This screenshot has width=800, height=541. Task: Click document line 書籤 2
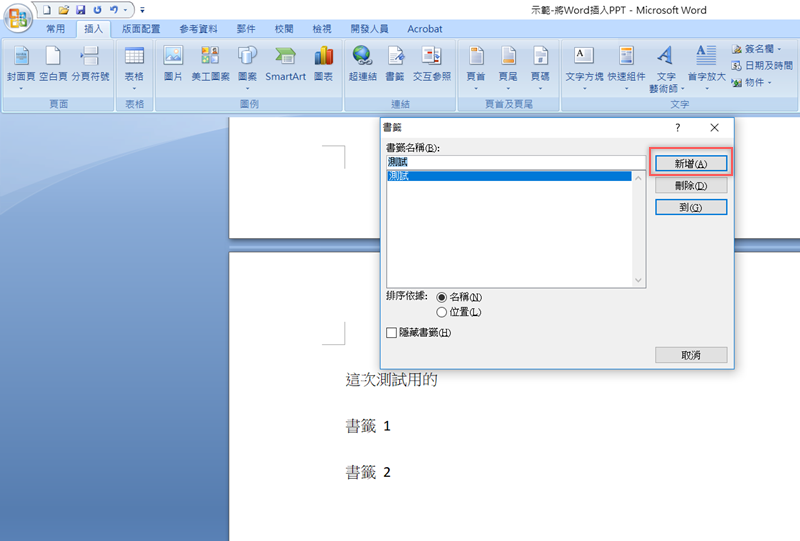[x=368, y=473]
